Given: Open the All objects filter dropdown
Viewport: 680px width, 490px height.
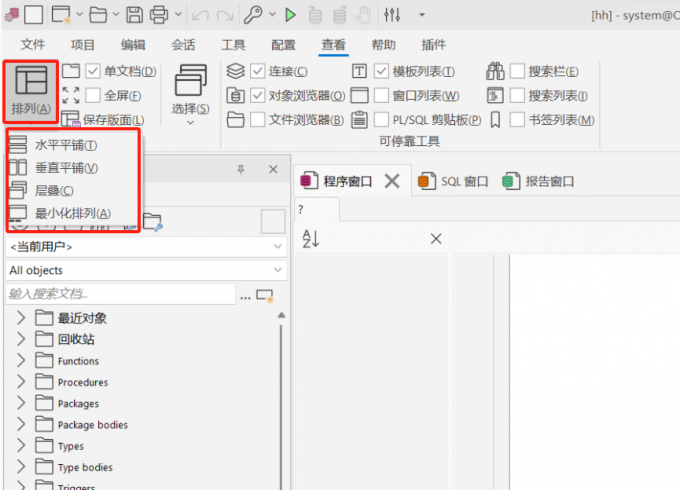Looking at the screenshot, I should [145, 270].
